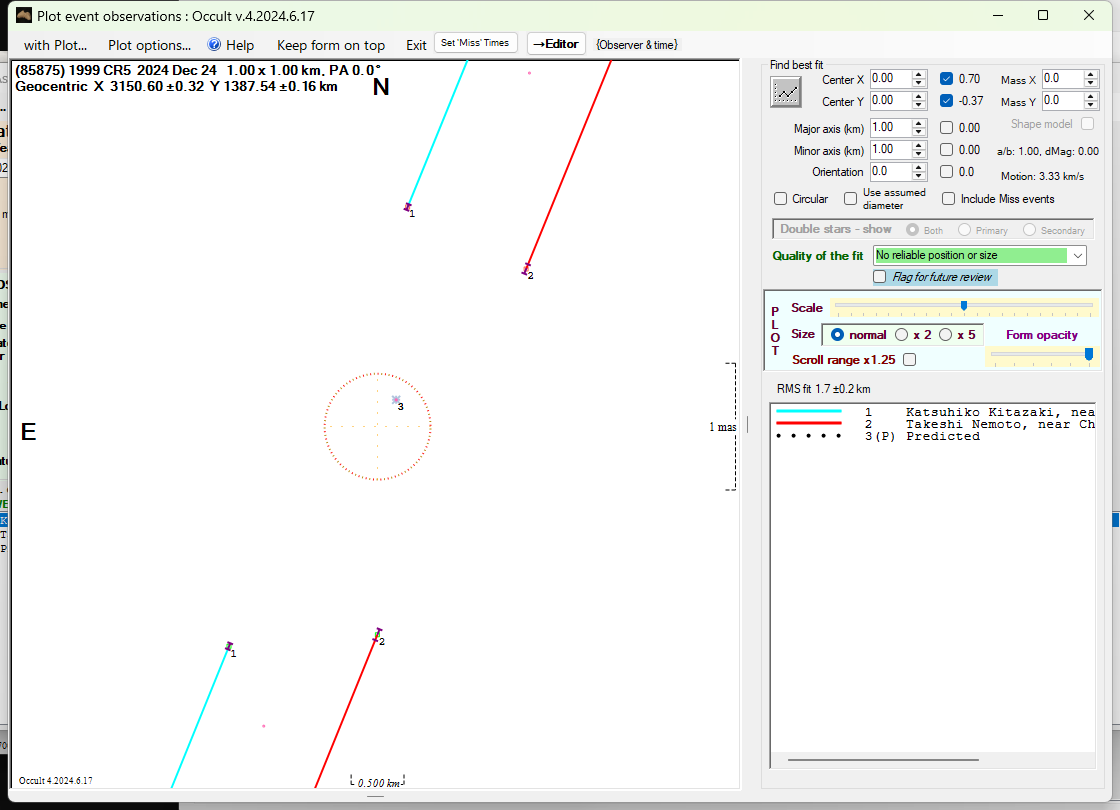
Task: Click the Find best fit graph icon
Action: tap(786, 92)
